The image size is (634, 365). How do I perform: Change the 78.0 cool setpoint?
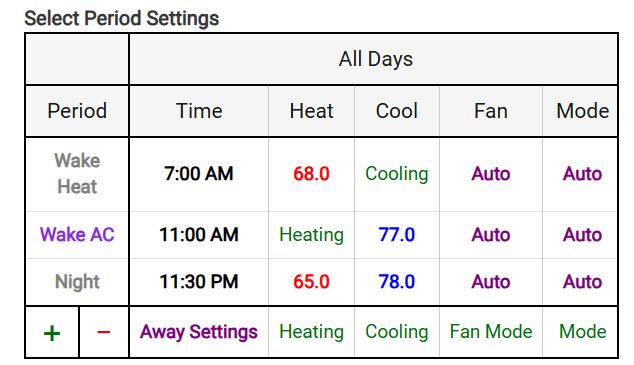[397, 282]
